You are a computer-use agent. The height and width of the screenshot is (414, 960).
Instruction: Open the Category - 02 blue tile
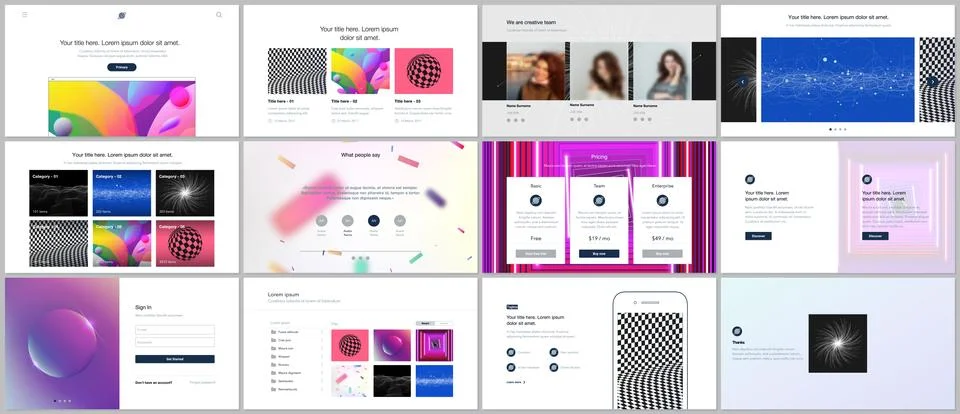pyautogui.click(x=122, y=193)
